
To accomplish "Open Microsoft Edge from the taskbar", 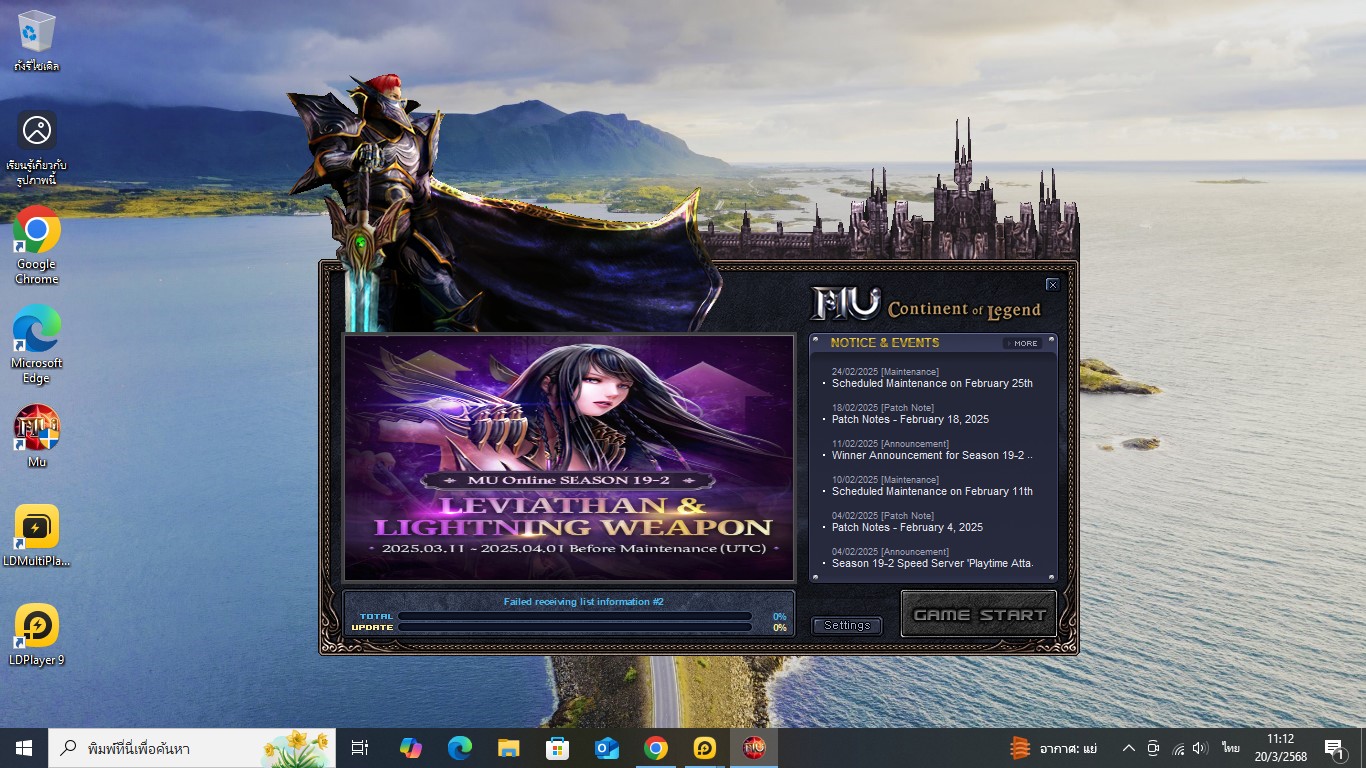I will coord(459,748).
